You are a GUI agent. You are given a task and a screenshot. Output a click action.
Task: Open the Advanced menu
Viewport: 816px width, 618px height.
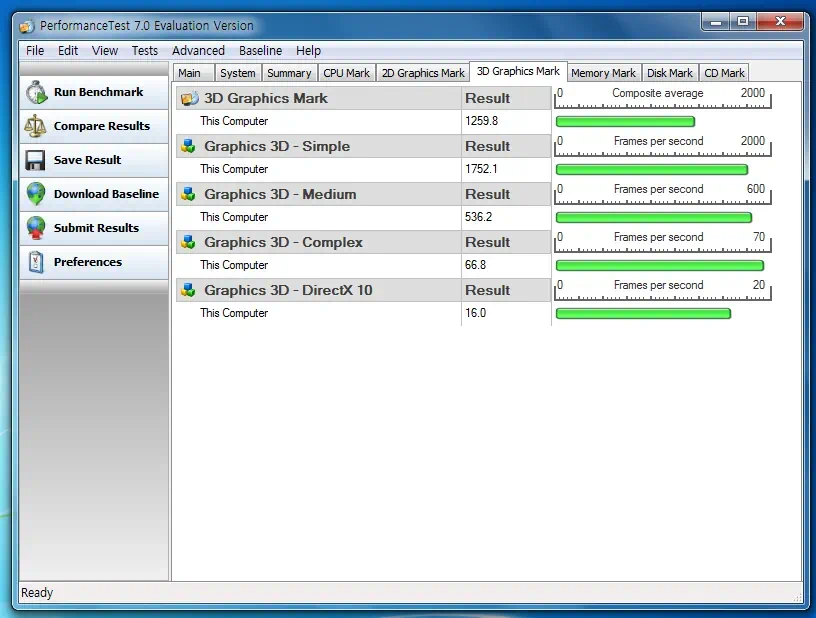[x=198, y=50]
